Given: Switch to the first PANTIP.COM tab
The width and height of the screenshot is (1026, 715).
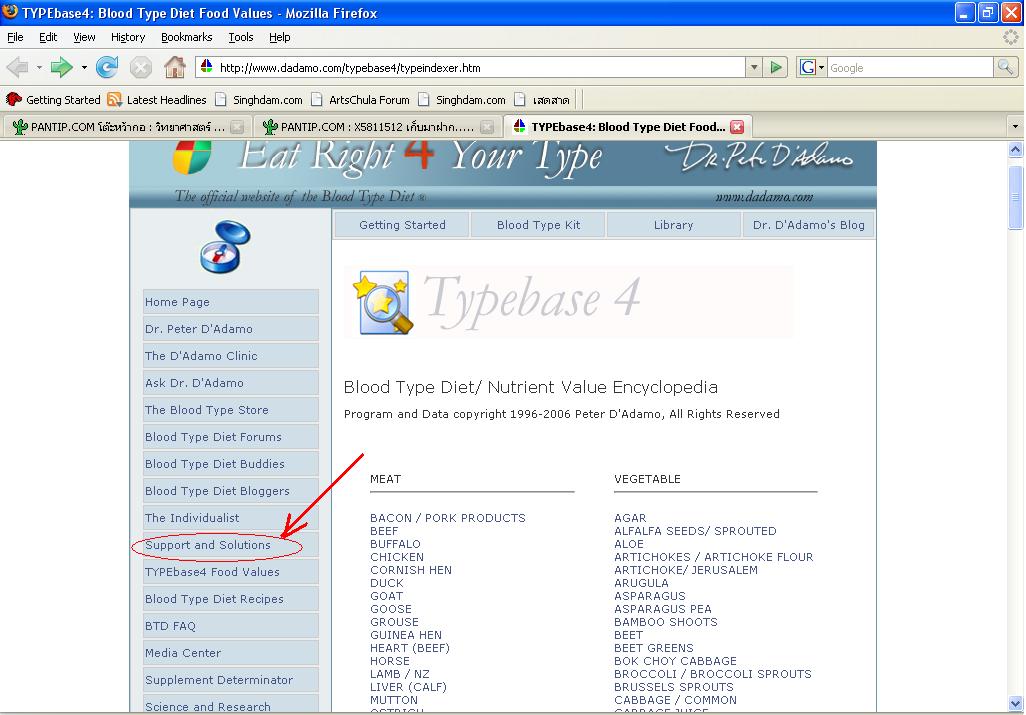Looking at the screenshot, I should [x=126, y=127].
